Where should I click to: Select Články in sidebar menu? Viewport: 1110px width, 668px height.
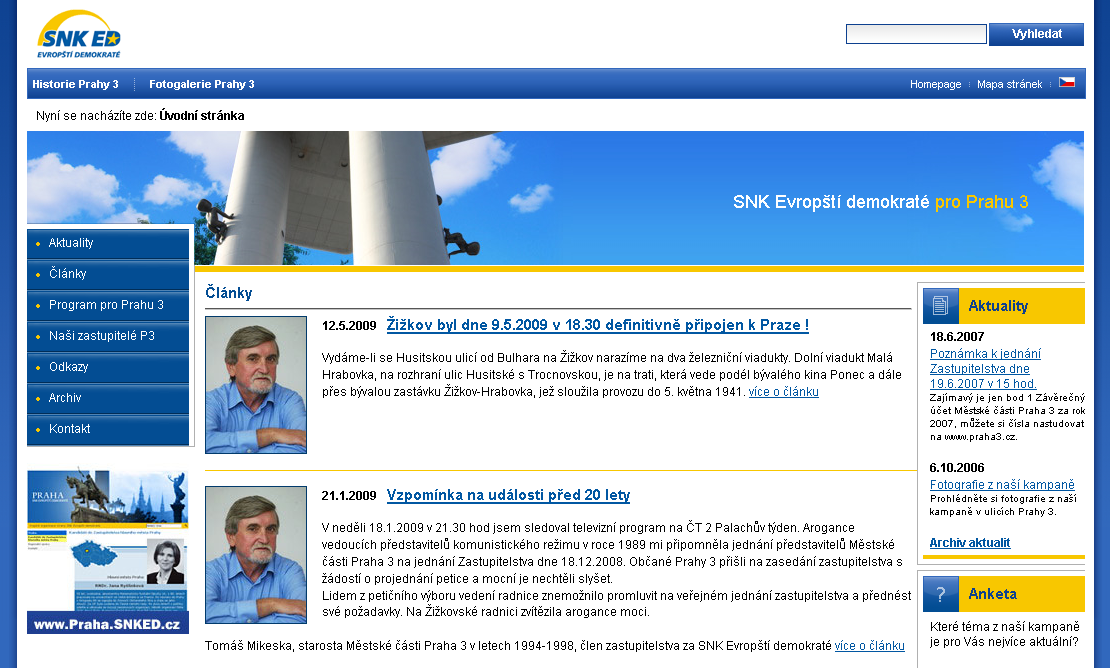(x=108, y=274)
